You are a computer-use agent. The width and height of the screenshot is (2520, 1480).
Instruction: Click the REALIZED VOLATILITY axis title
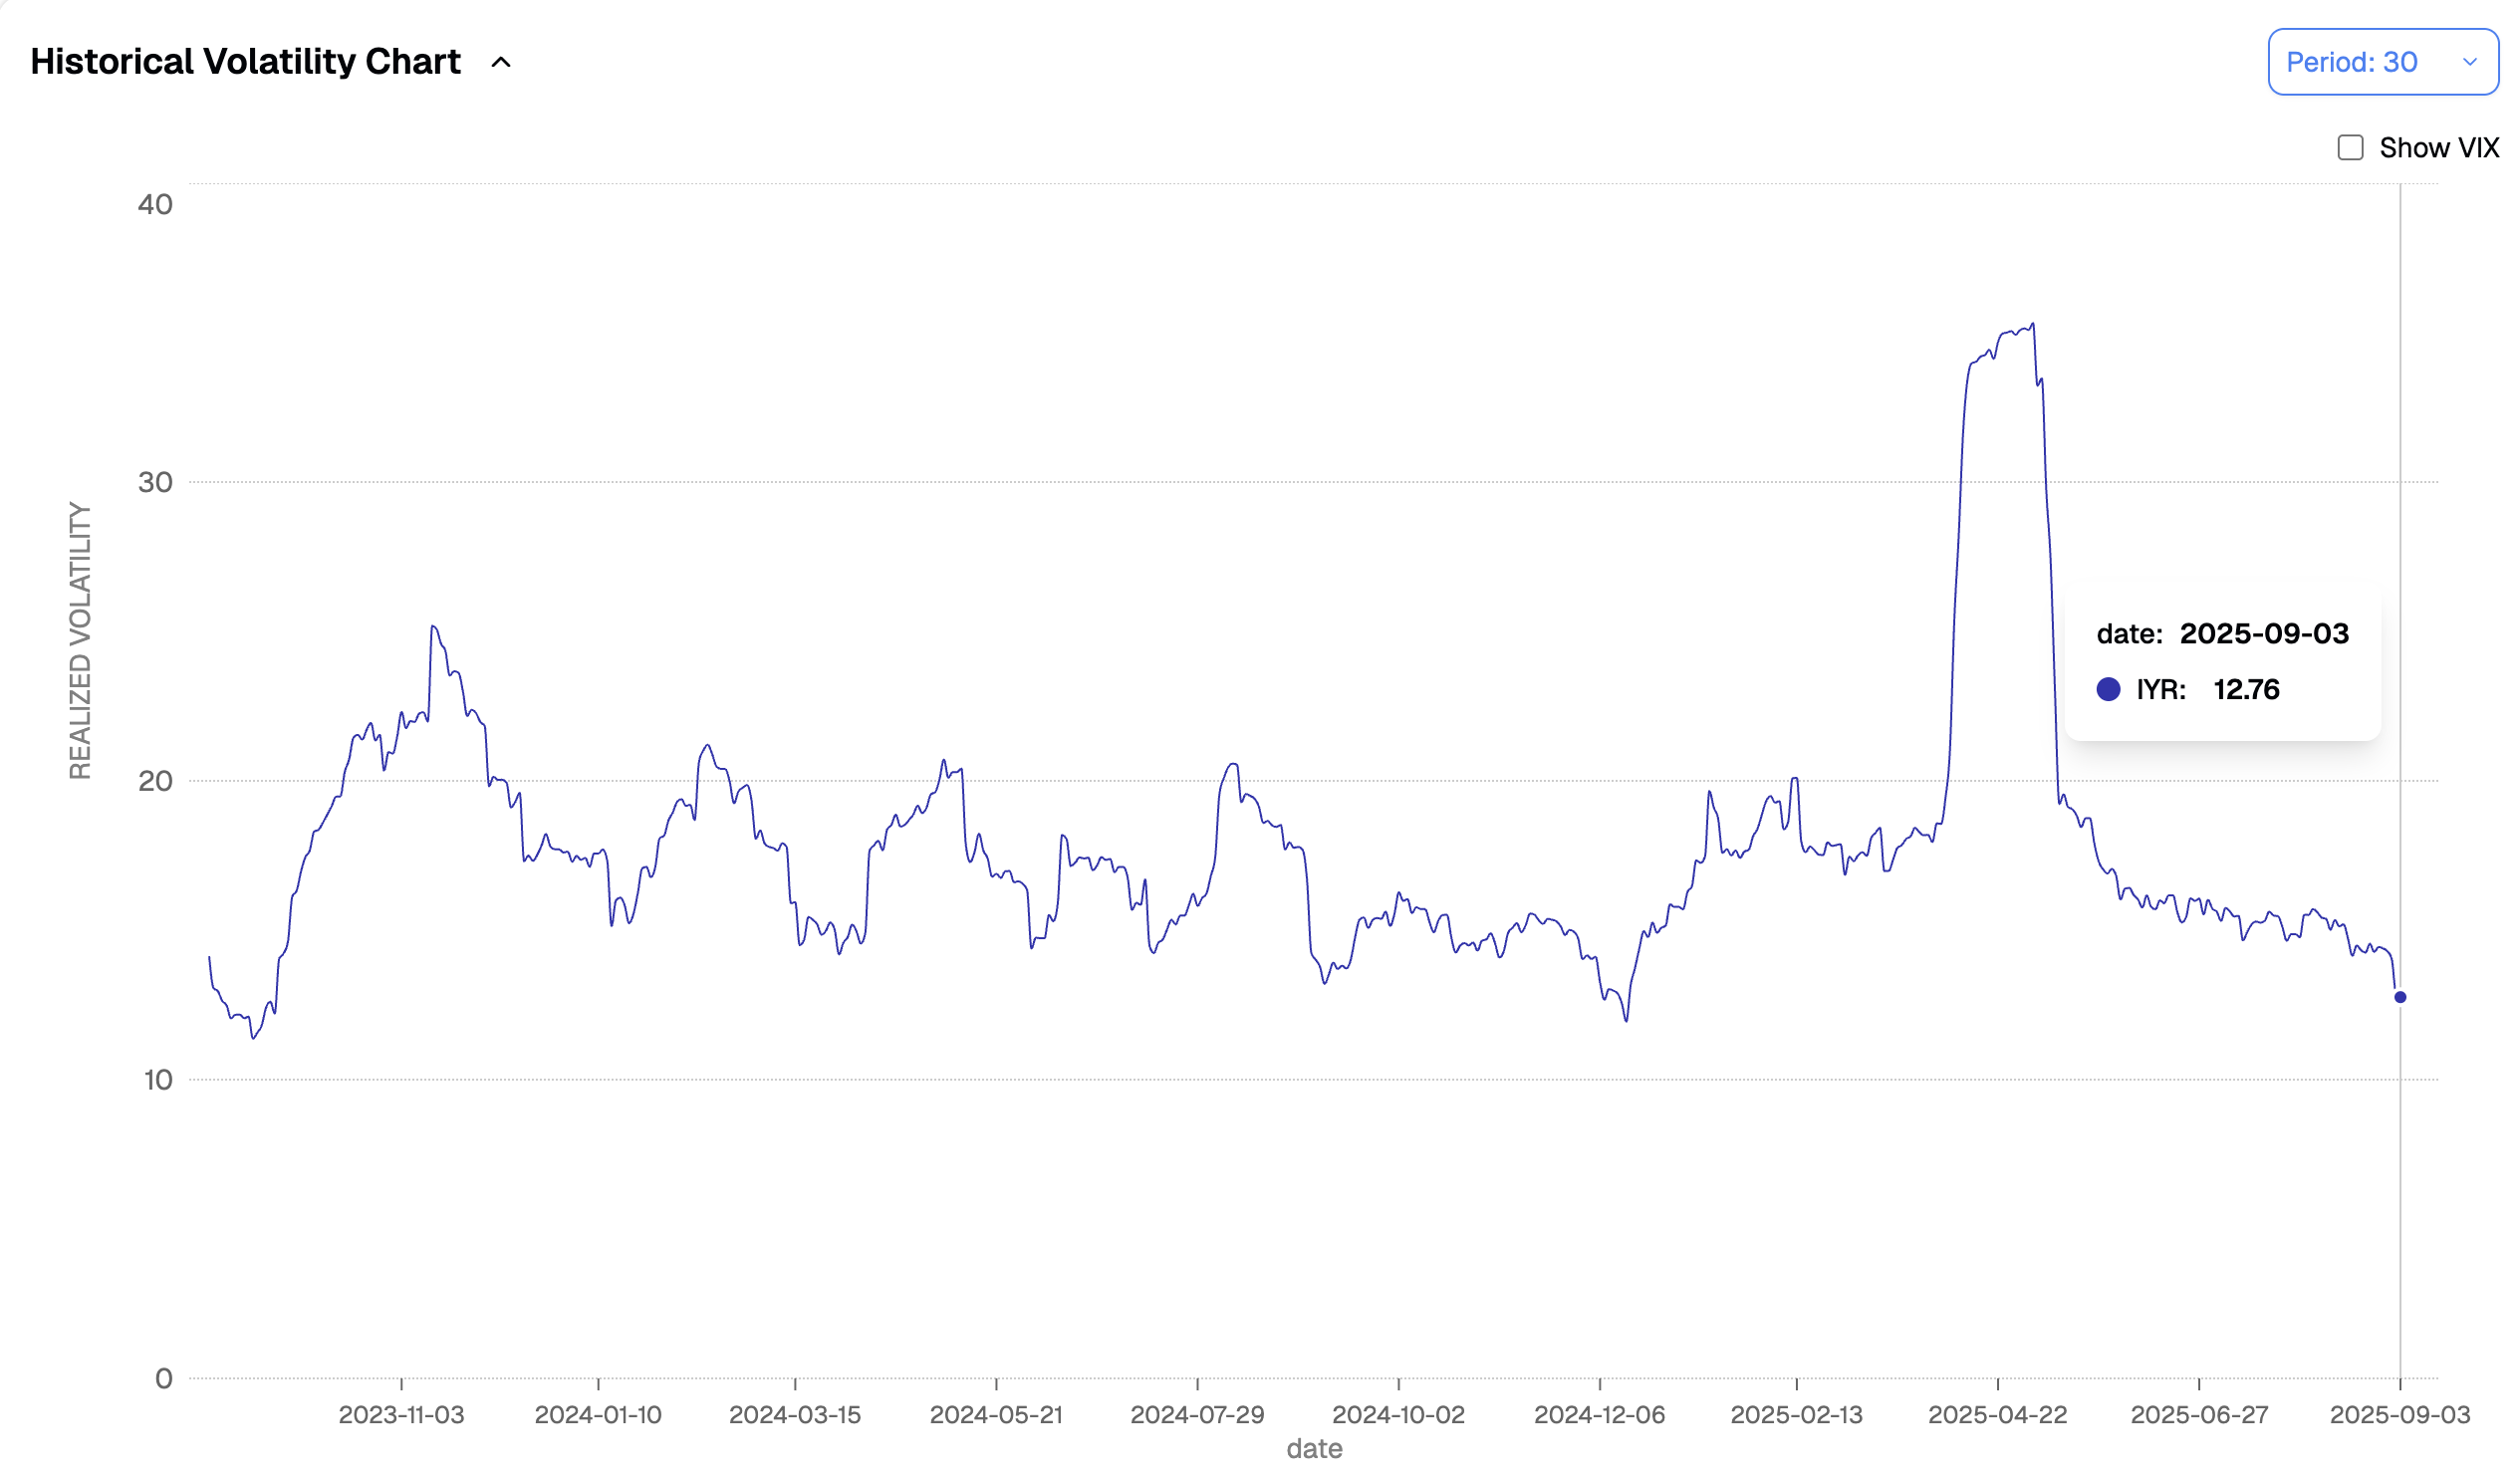[x=80, y=641]
